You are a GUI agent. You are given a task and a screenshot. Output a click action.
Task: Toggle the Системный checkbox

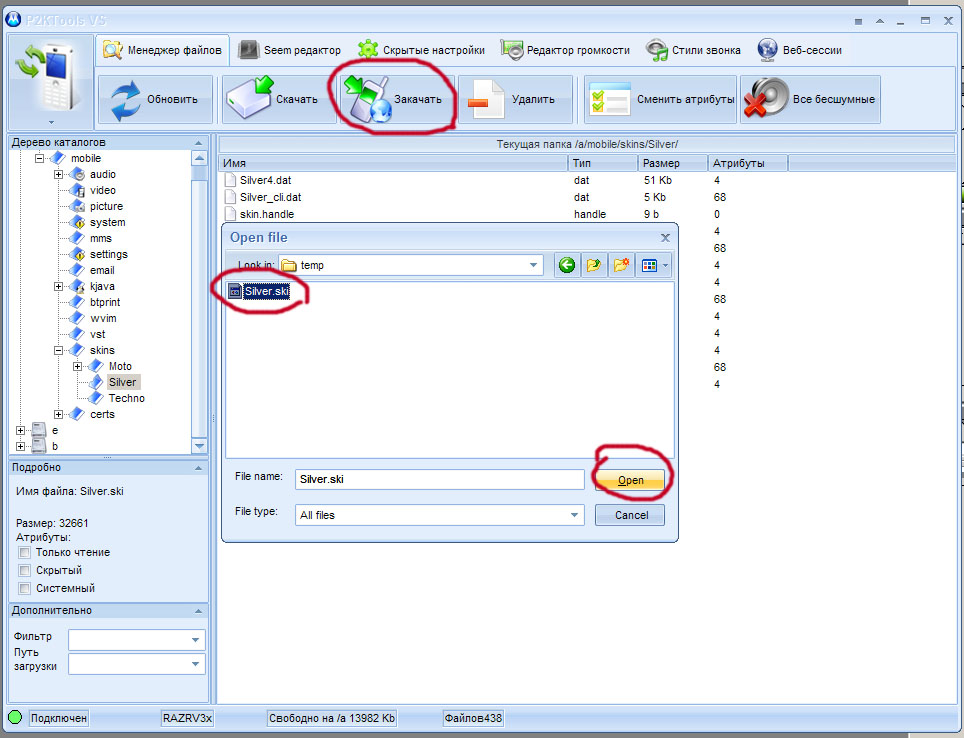pos(25,588)
